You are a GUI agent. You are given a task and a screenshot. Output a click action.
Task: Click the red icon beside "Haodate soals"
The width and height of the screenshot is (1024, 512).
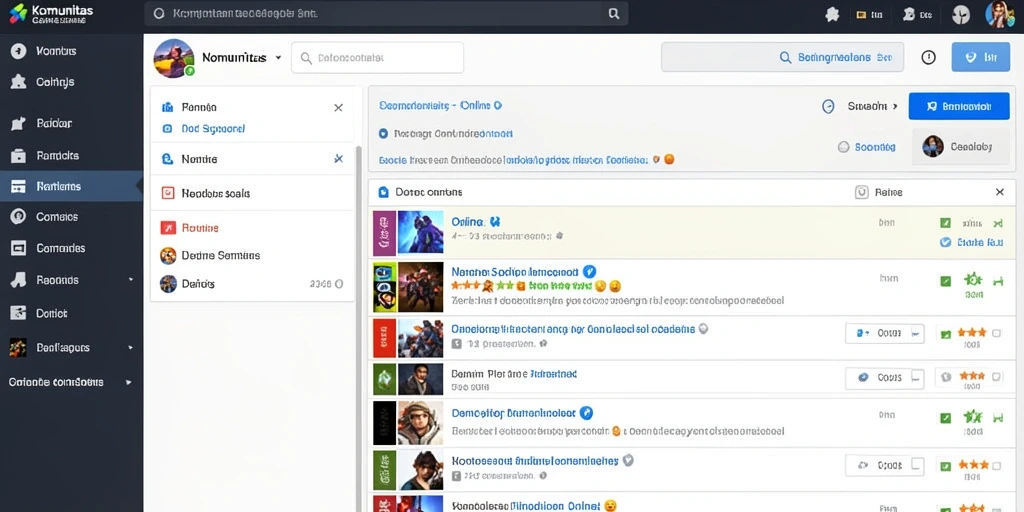168,193
